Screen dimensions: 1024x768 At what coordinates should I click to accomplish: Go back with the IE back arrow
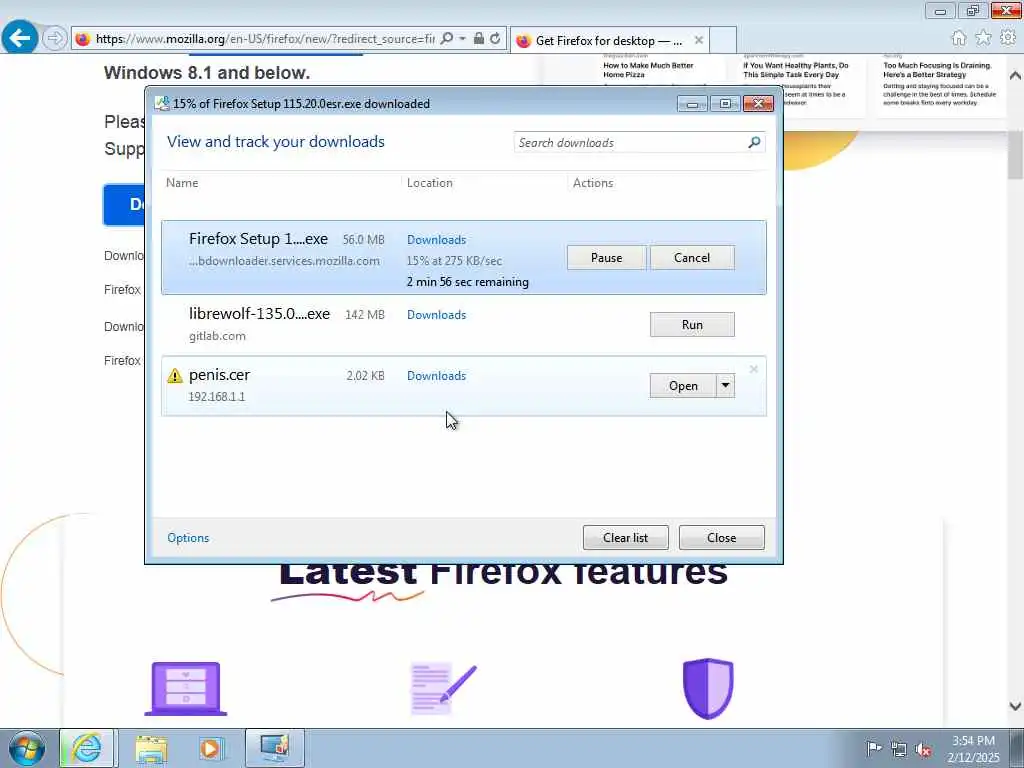[x=20, y=38]
